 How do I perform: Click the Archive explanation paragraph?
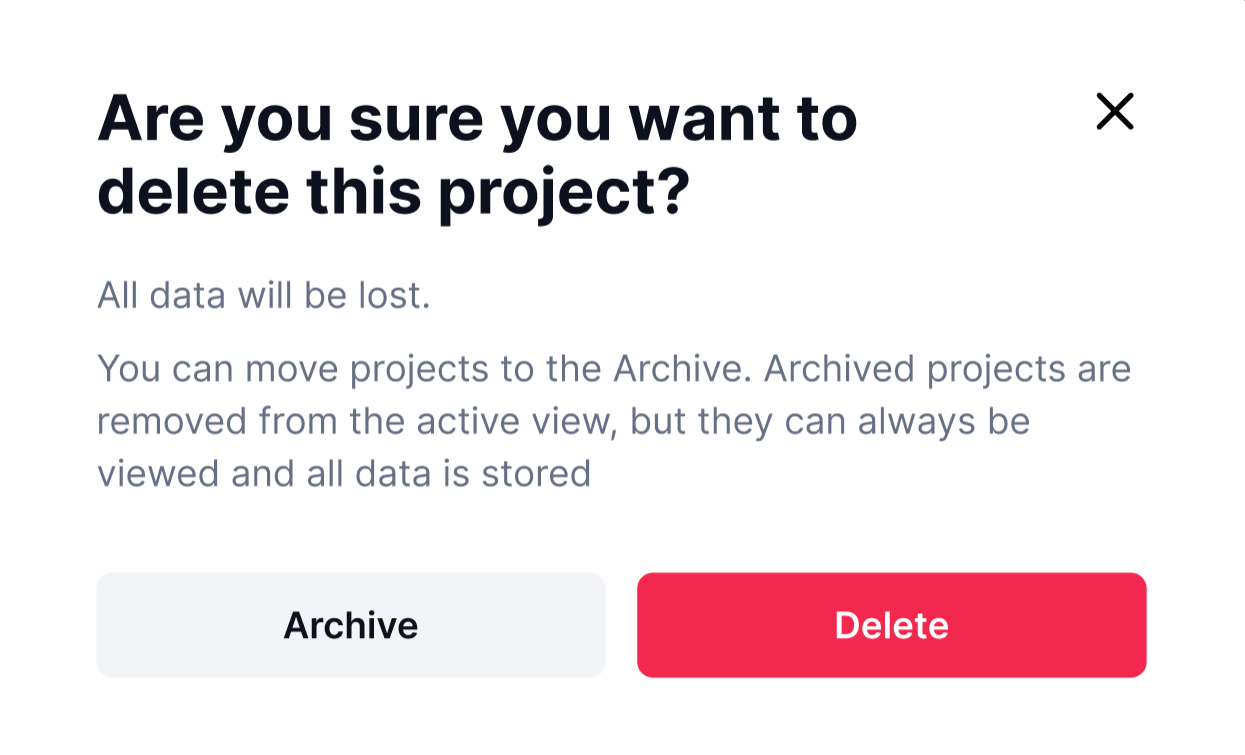tap(614, 421)
